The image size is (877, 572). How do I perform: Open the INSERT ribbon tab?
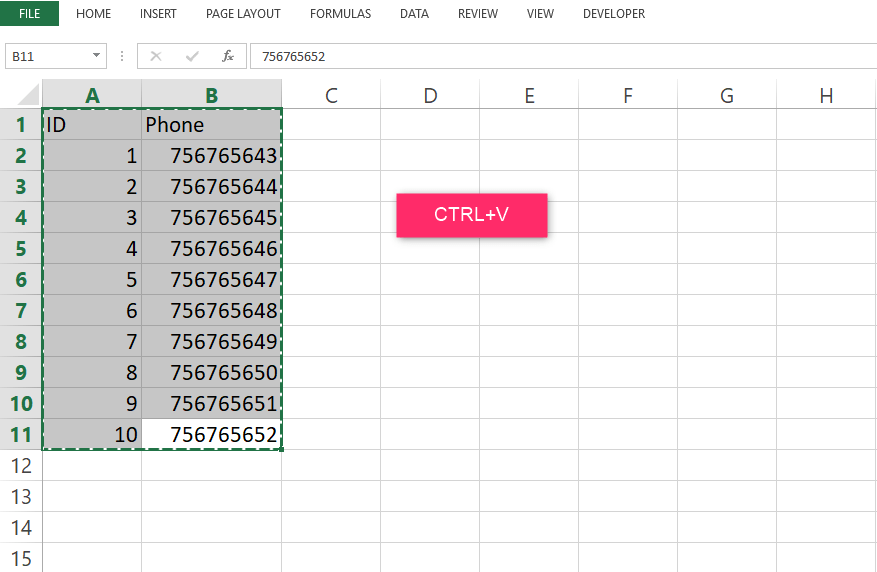[158, 14]
